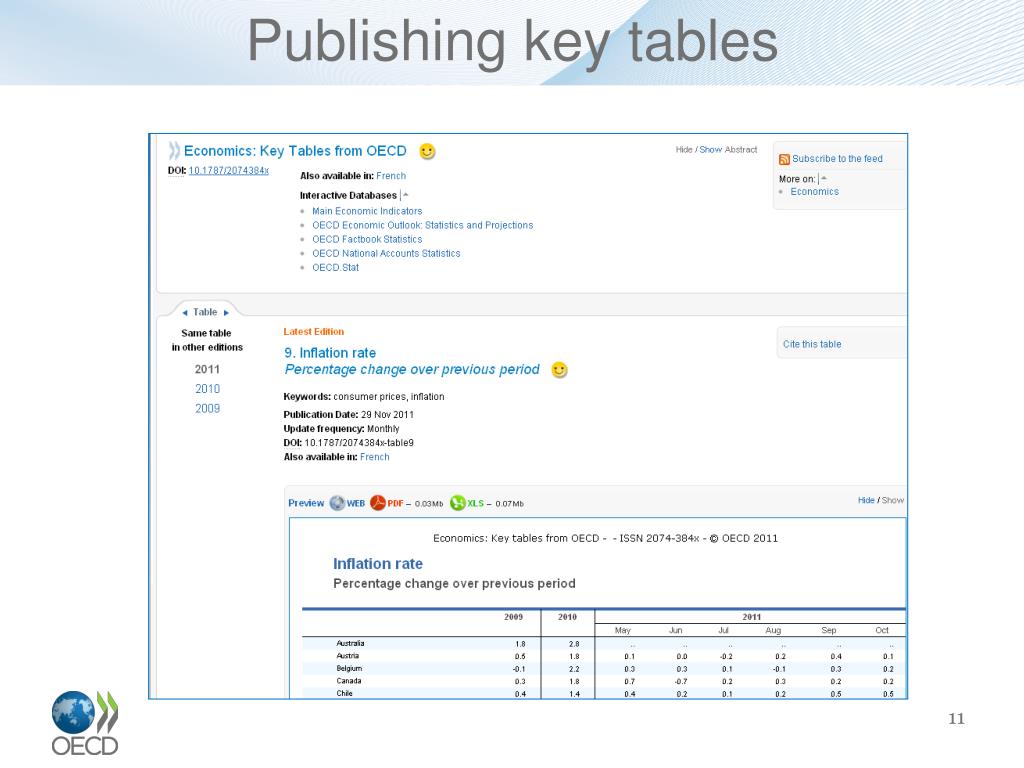
Task: Hide the abstract
Action: click(x=684, y=150)
